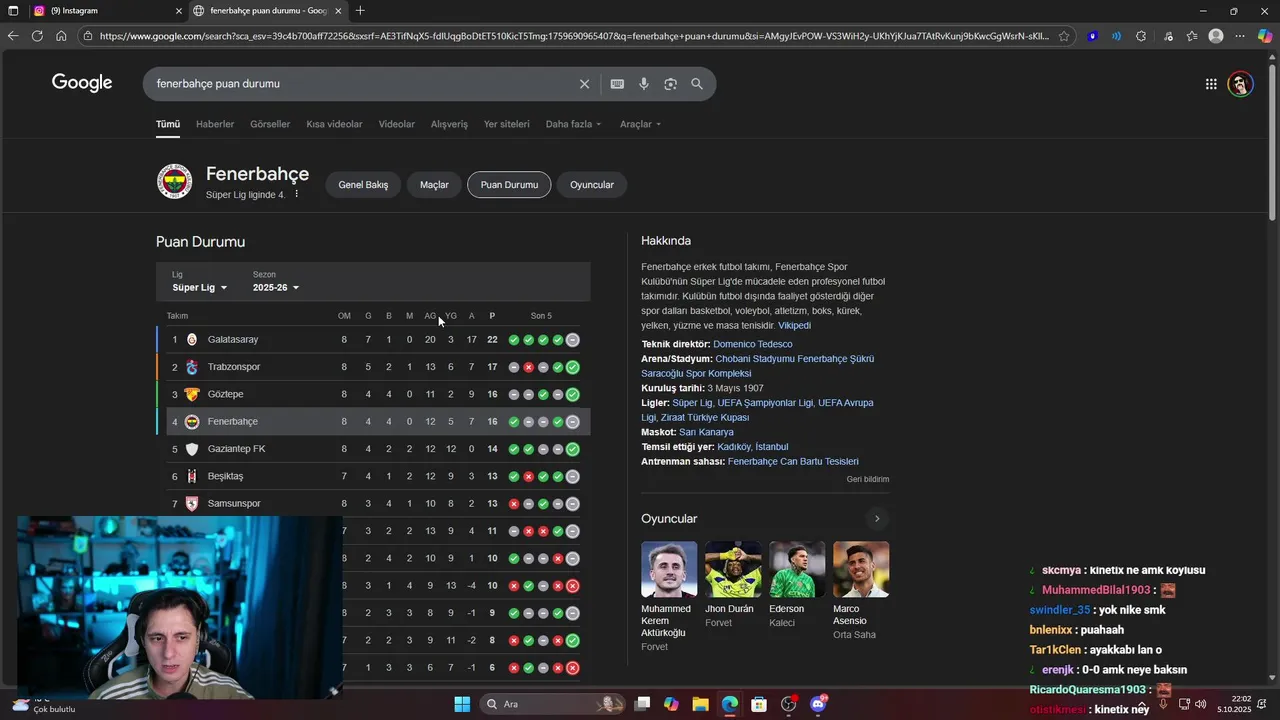The image size is (1280, 720).
Task: Open the Google account avatar
Action: pos(1240,84)
